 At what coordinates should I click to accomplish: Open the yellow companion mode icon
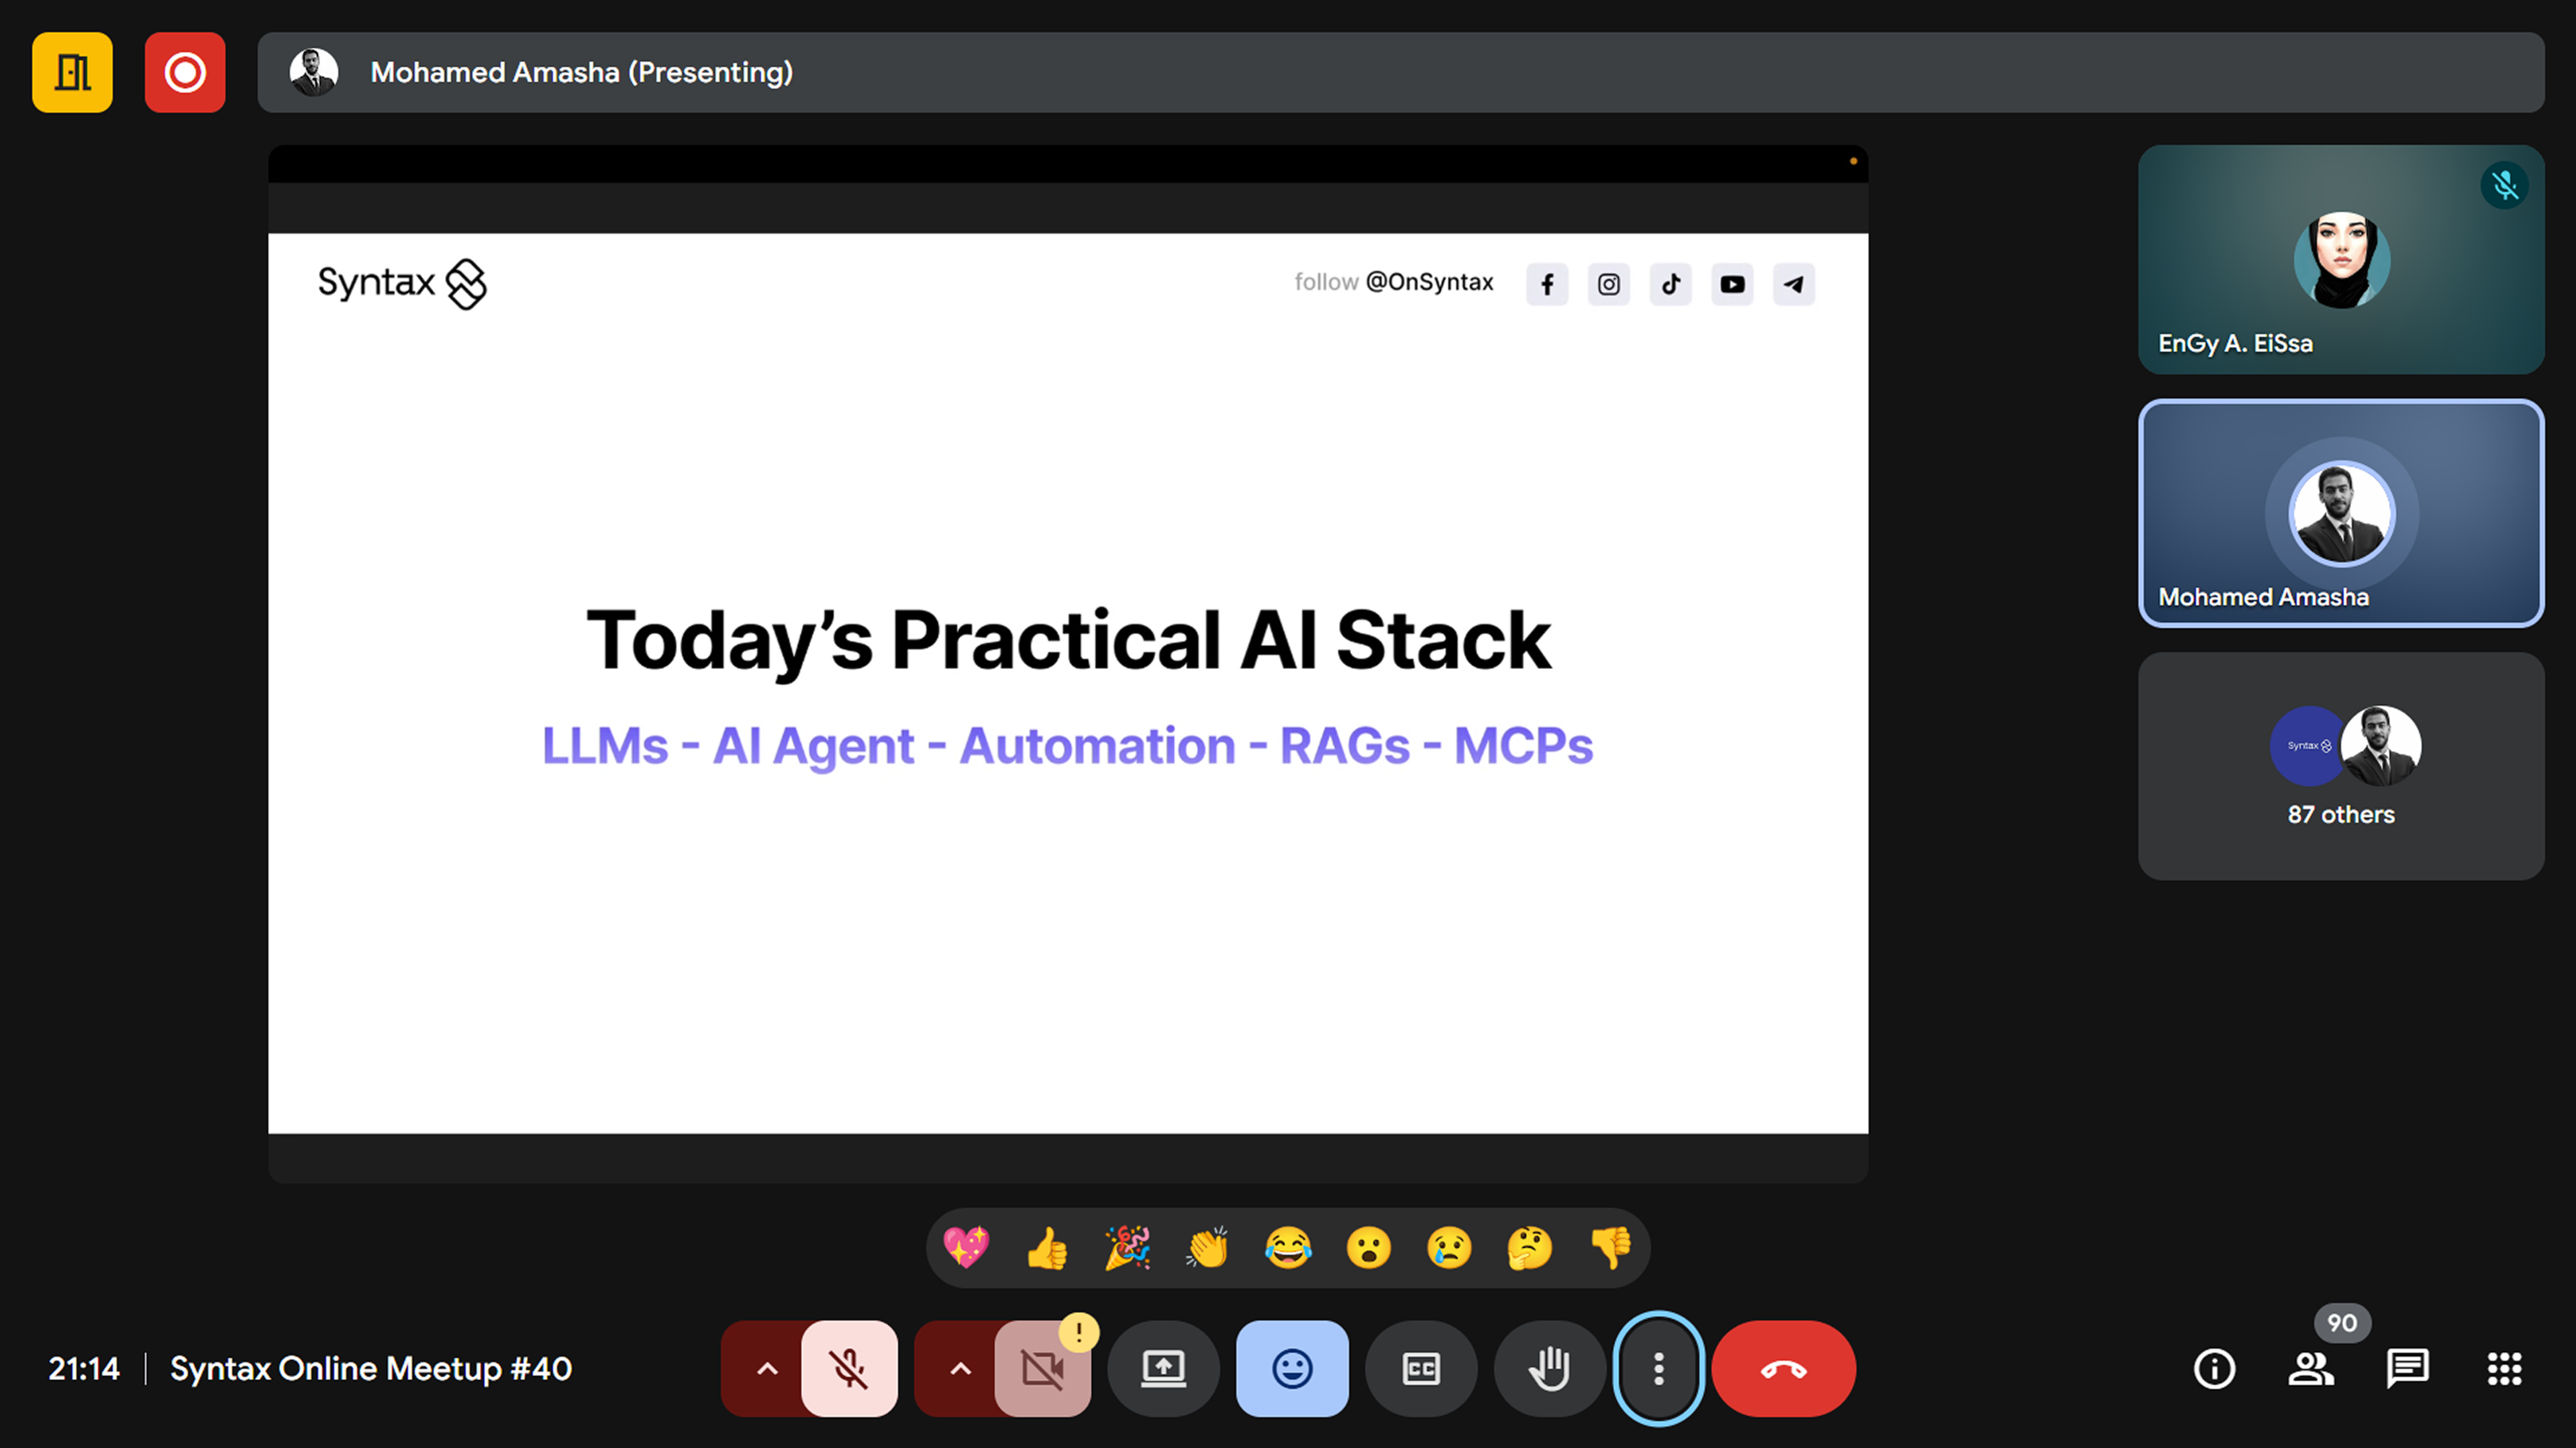pyautogui.click(x=72, y=72)
